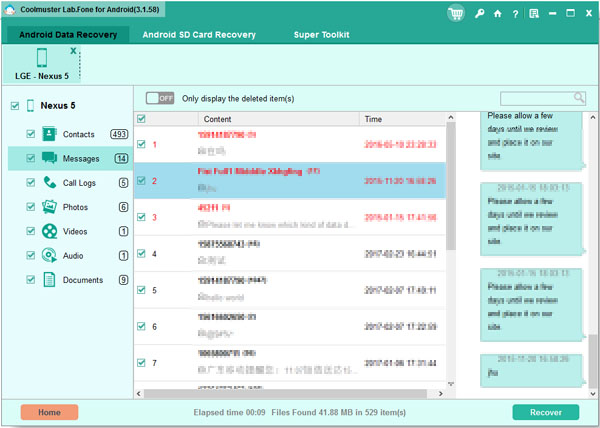Click the message list horizontal scrollbar thumb
Image resolution: width=600 pixels, height=428 pixels.
click(x=285, y=394)
